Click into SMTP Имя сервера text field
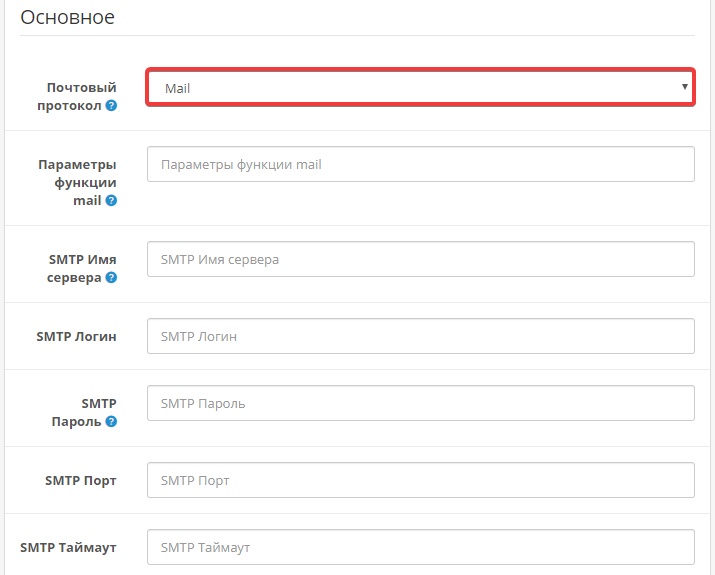Viewport: 715px width, 575px height. pos(420,259)
